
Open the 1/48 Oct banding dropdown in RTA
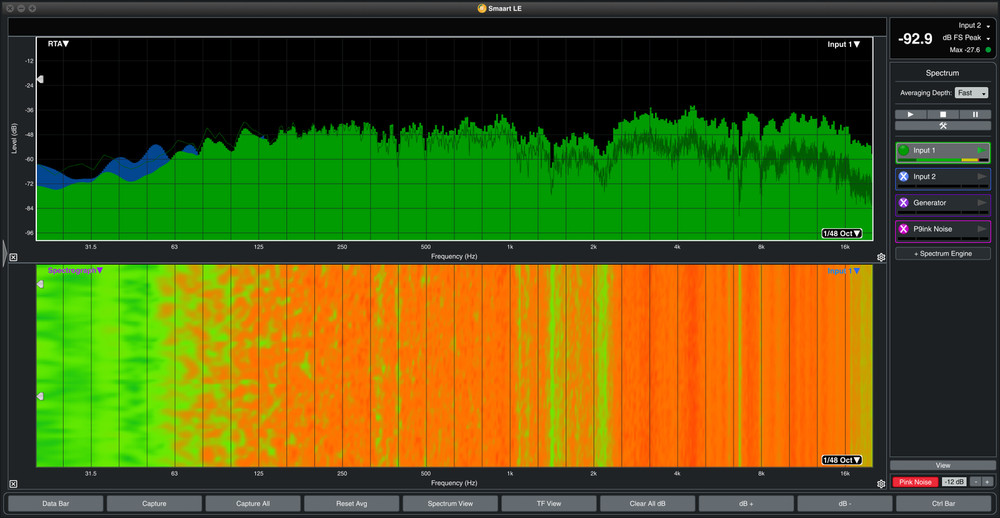click(x=841, y=234)
